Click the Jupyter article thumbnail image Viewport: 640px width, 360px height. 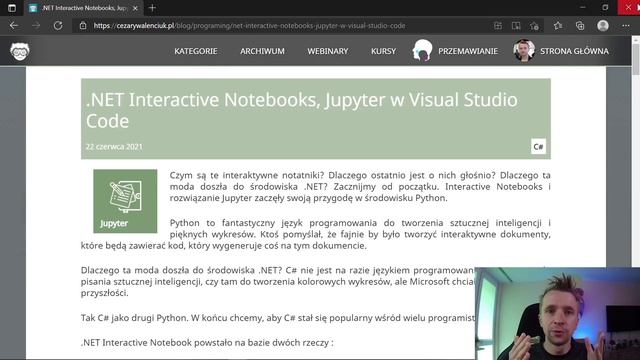(125, 201)
